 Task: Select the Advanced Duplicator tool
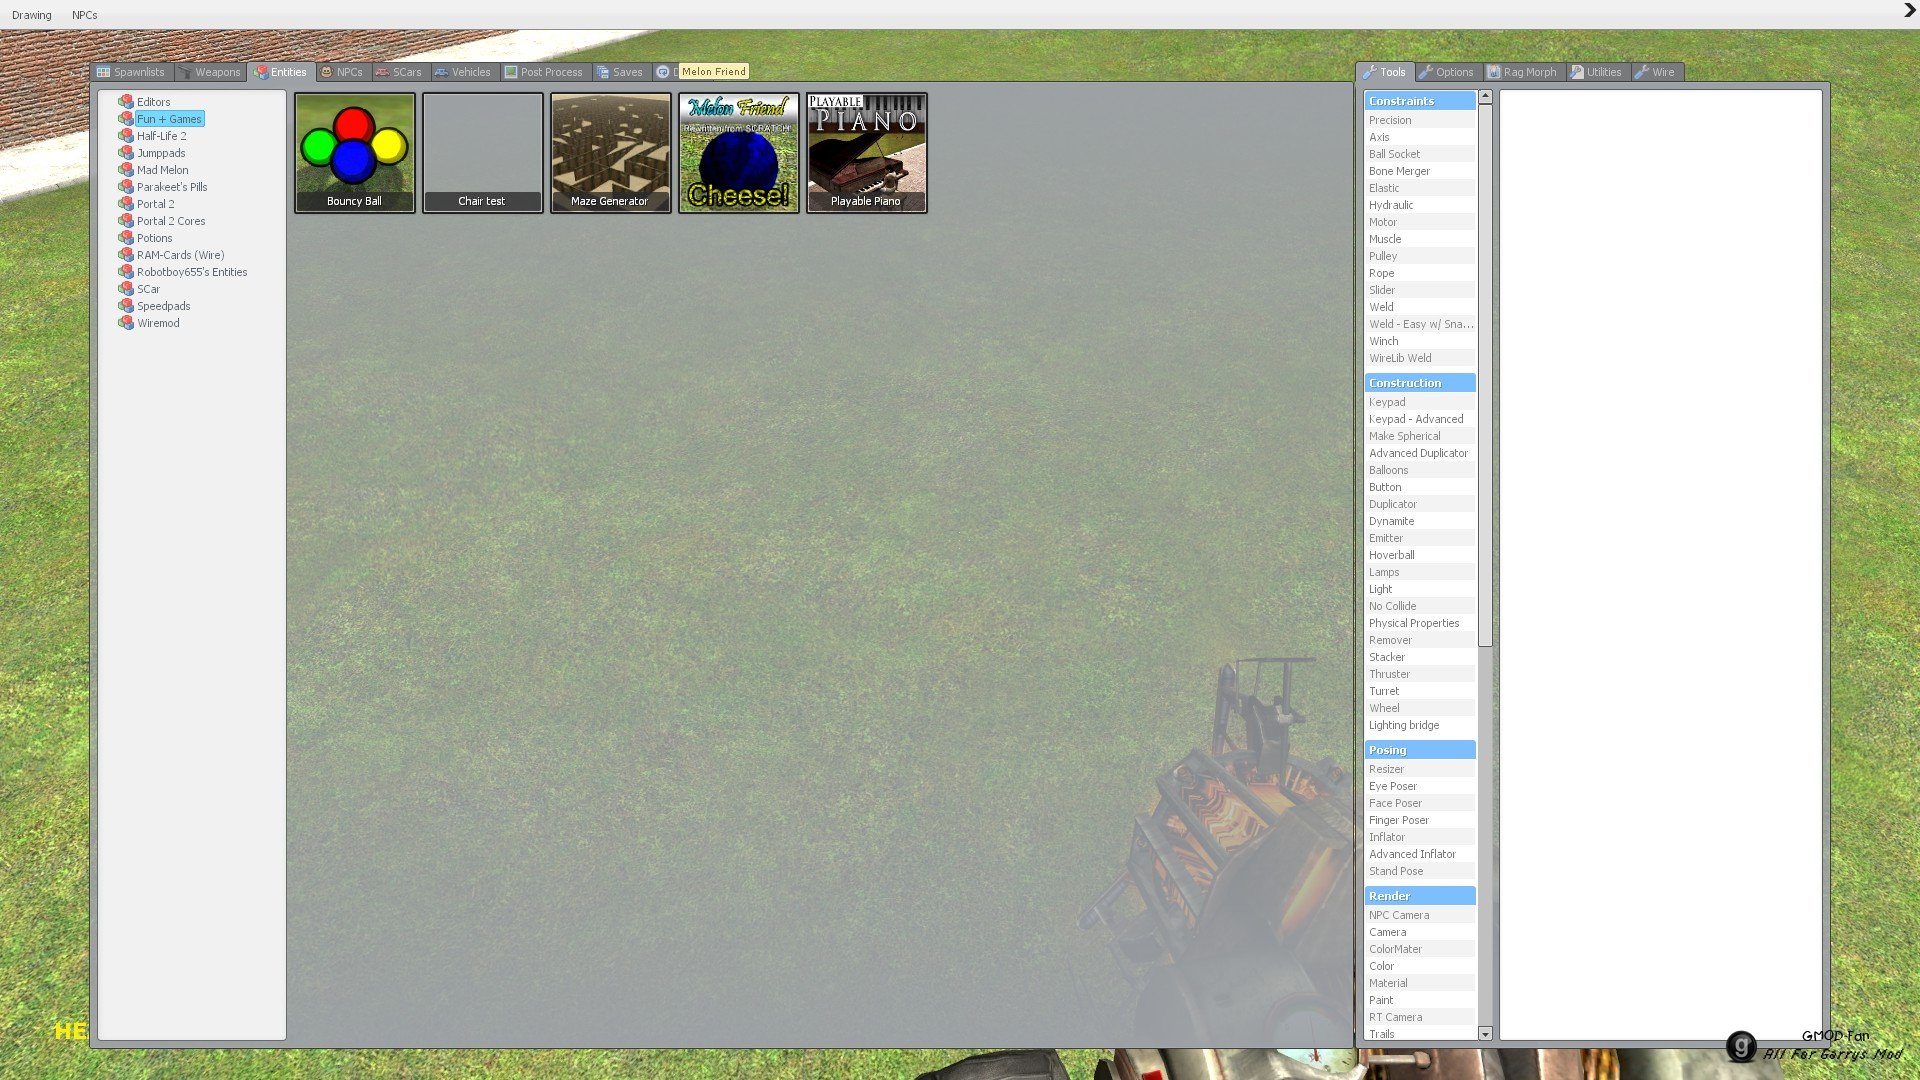point(1420,453)
